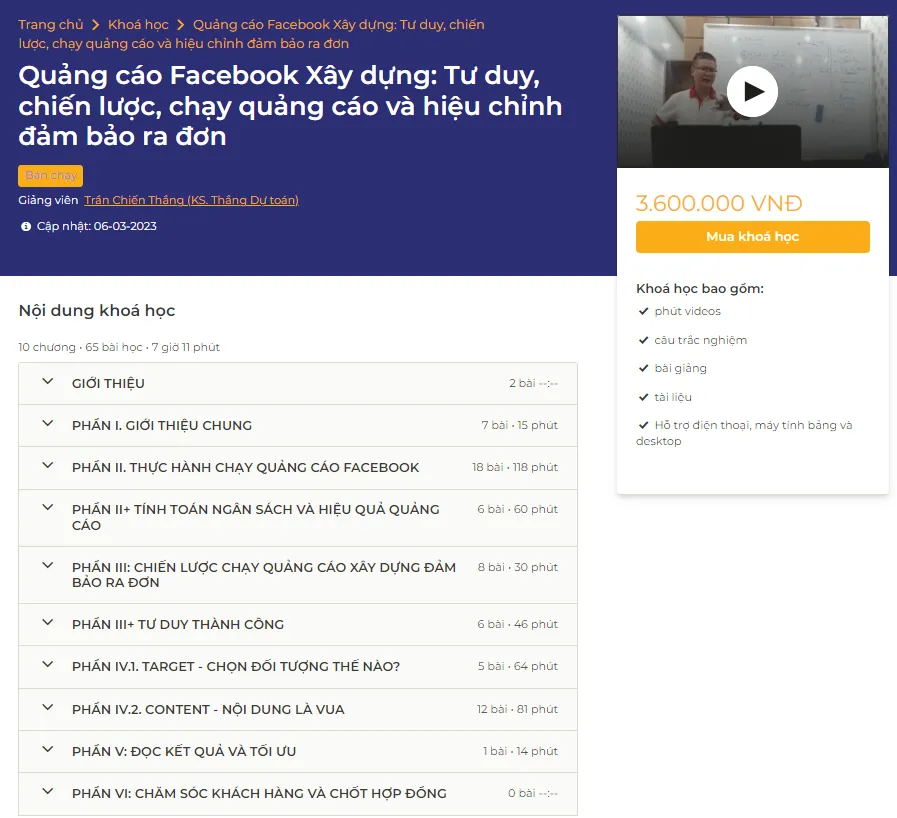Expand 'PHẦN V: ĐỌC KẾT QUẢ VÀ TỐI ƯU' chevron

[x=47, y=750]
